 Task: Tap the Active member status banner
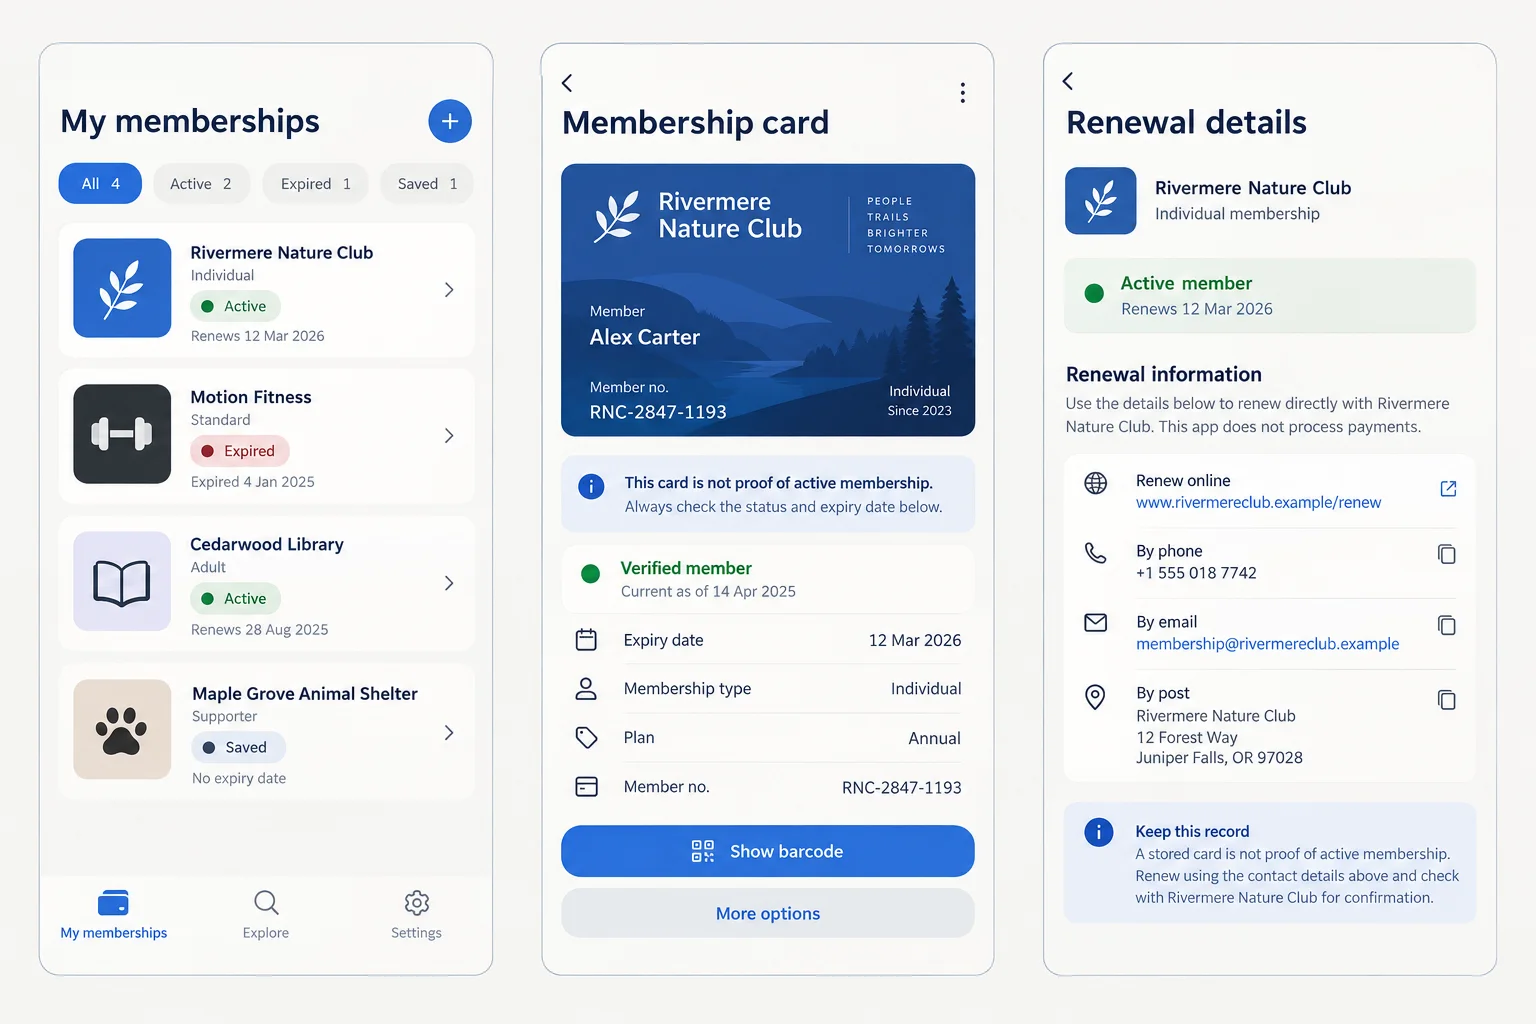point(1270,296)
